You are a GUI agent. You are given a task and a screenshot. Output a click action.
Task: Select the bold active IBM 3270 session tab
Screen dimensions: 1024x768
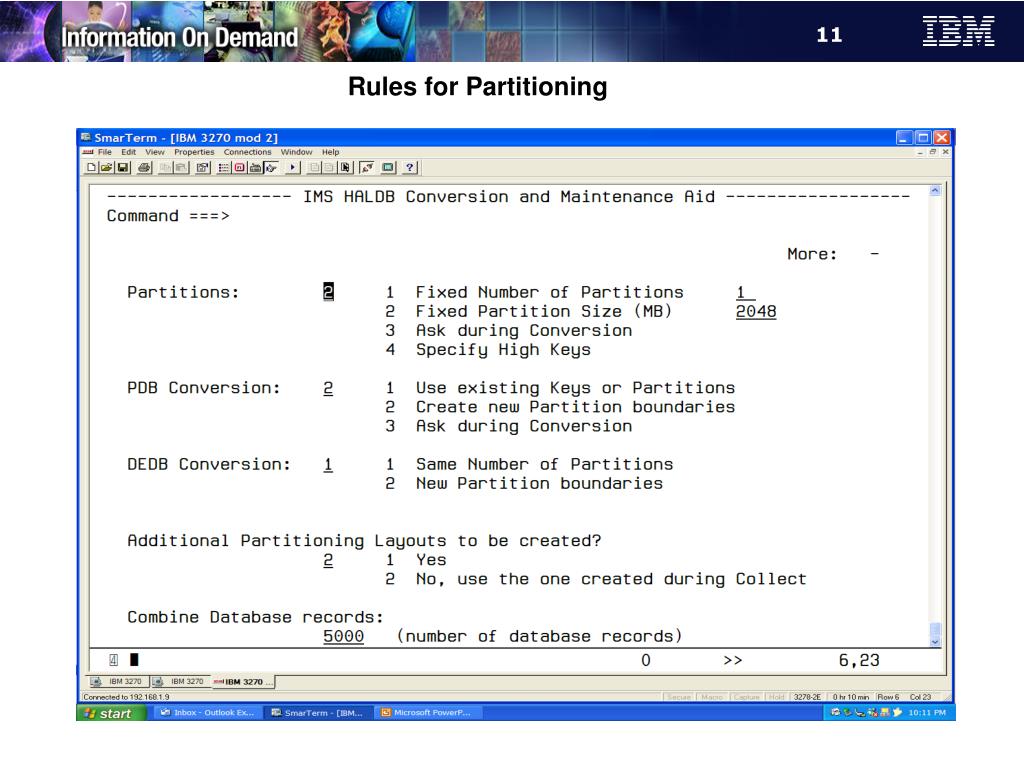(242, 682)
